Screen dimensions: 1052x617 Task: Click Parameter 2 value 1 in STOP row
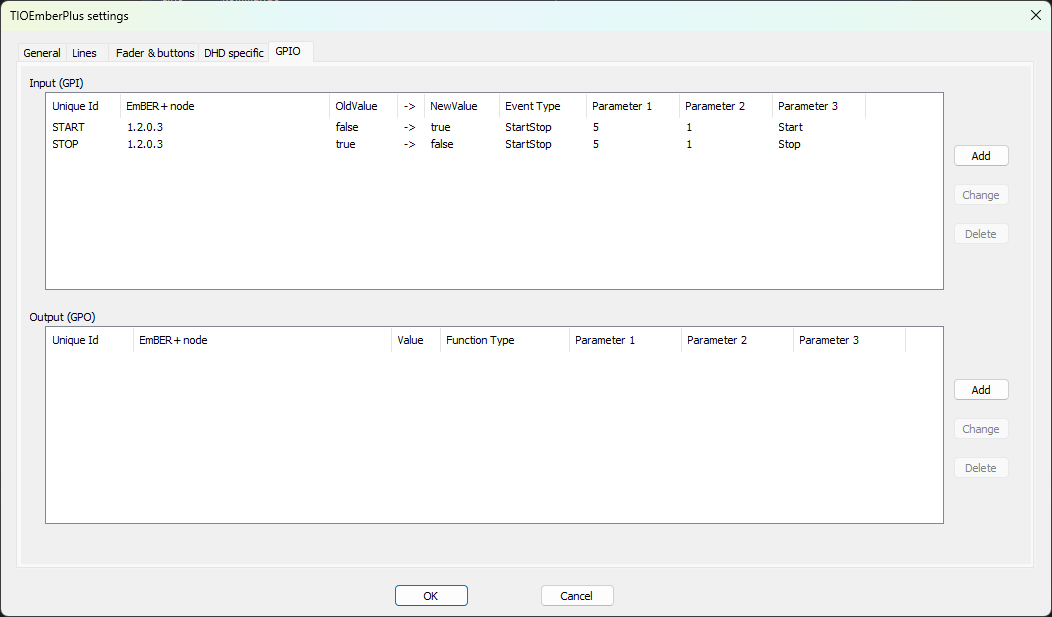click(689, 144)
